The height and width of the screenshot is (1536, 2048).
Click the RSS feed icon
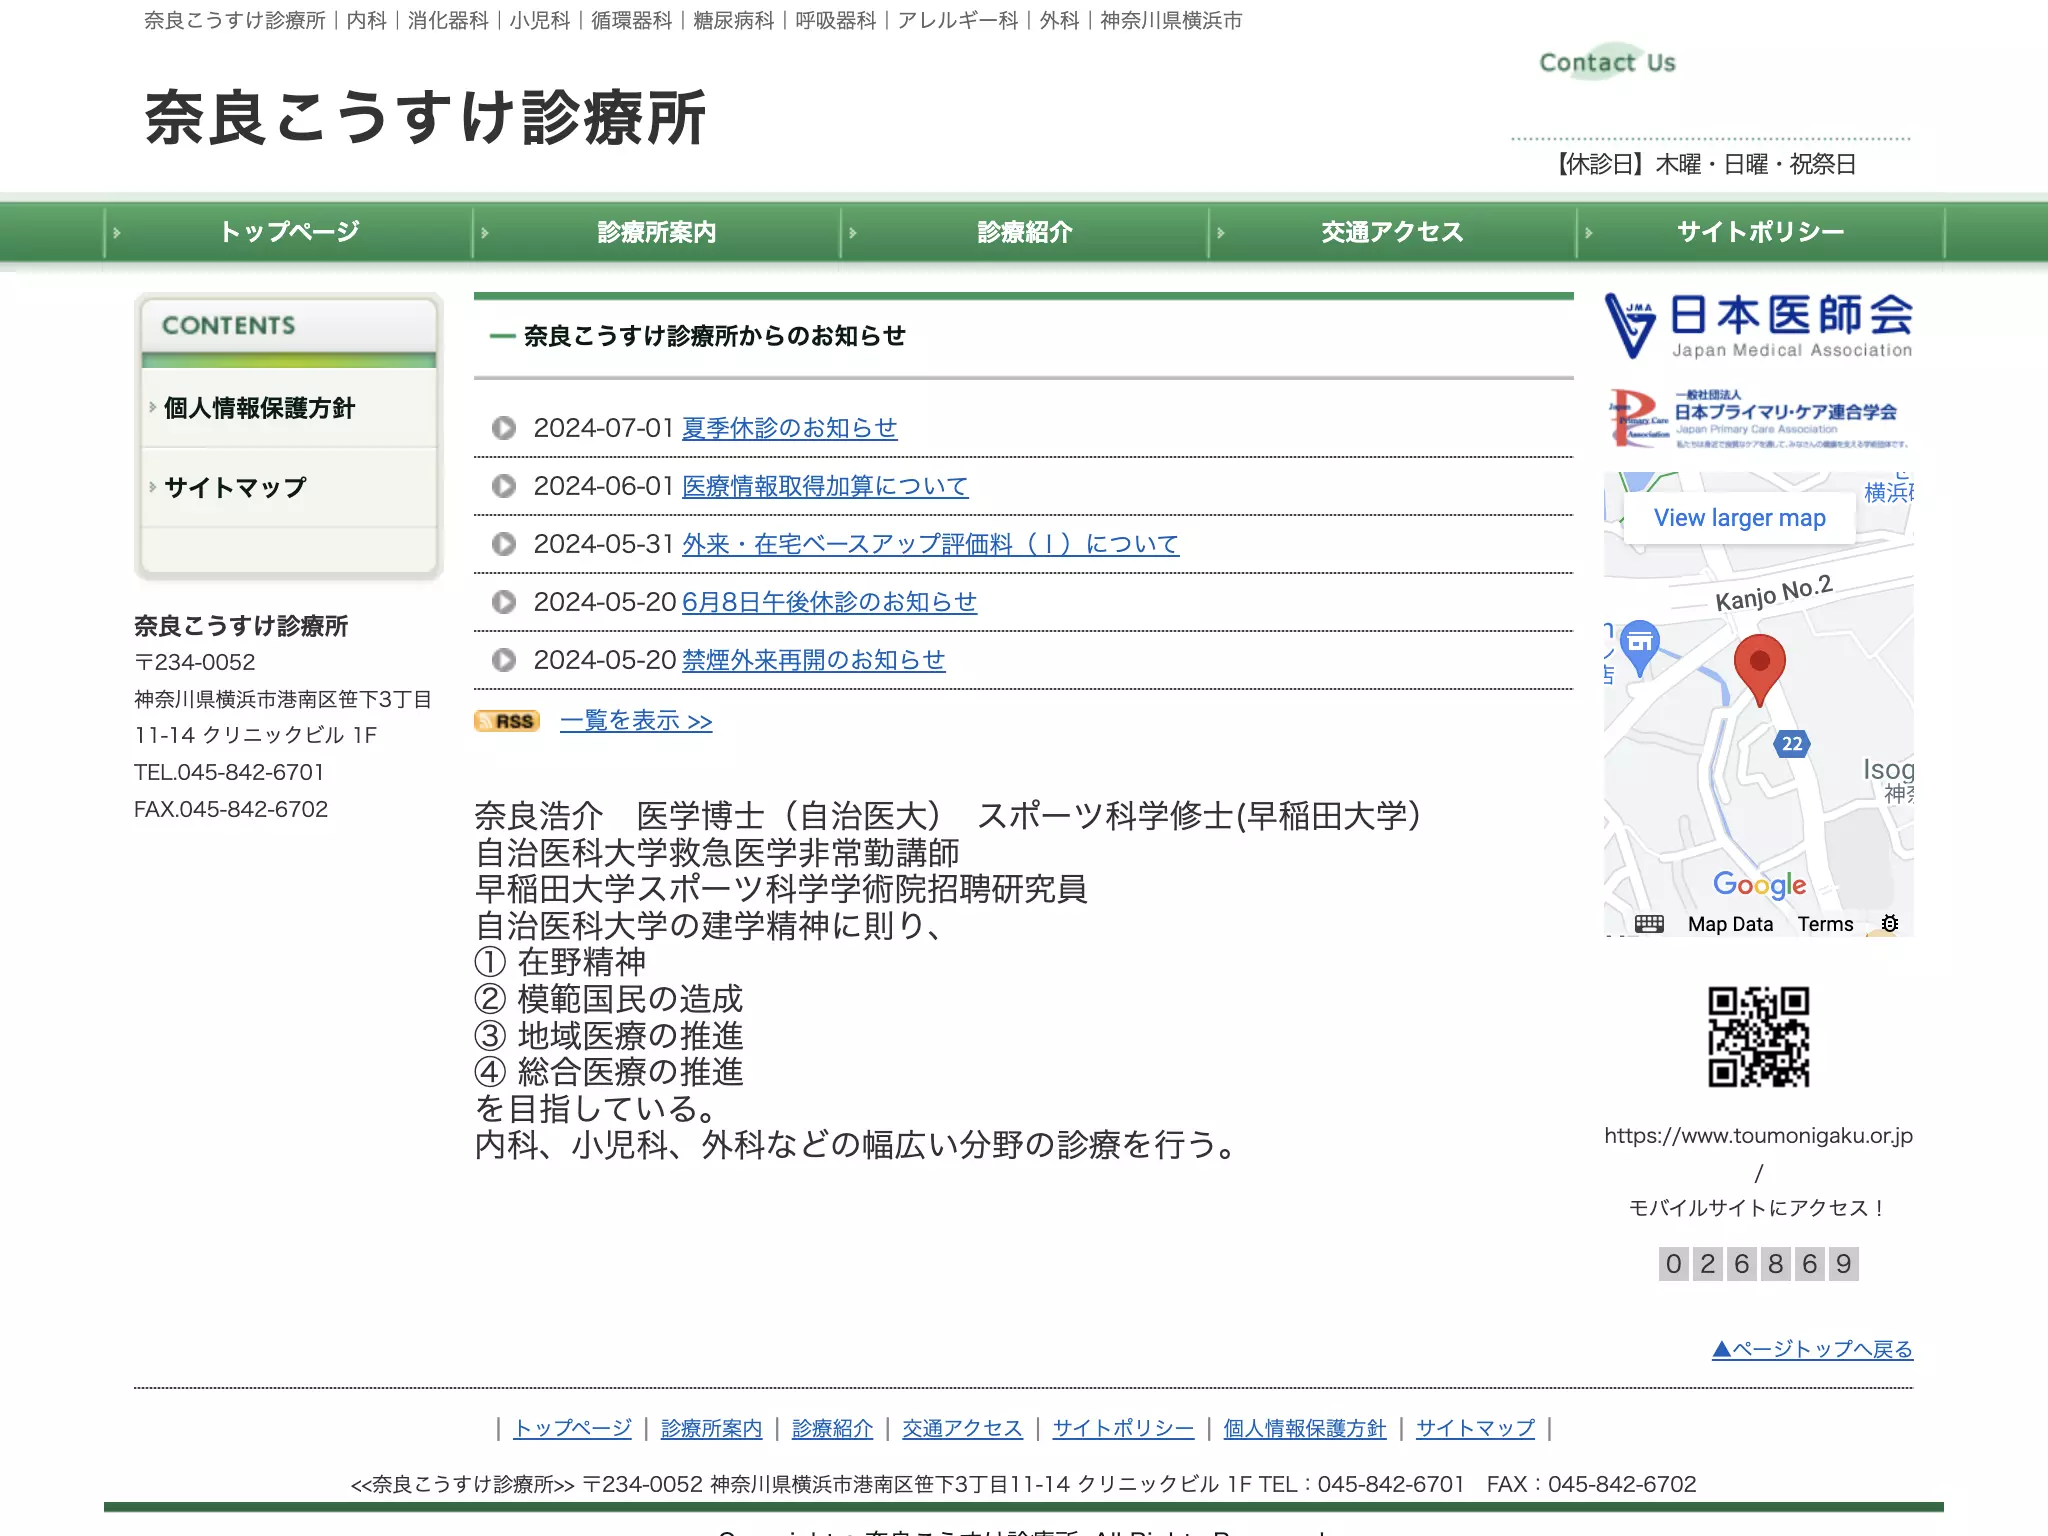pyautogui.click(x=507, y=721)
